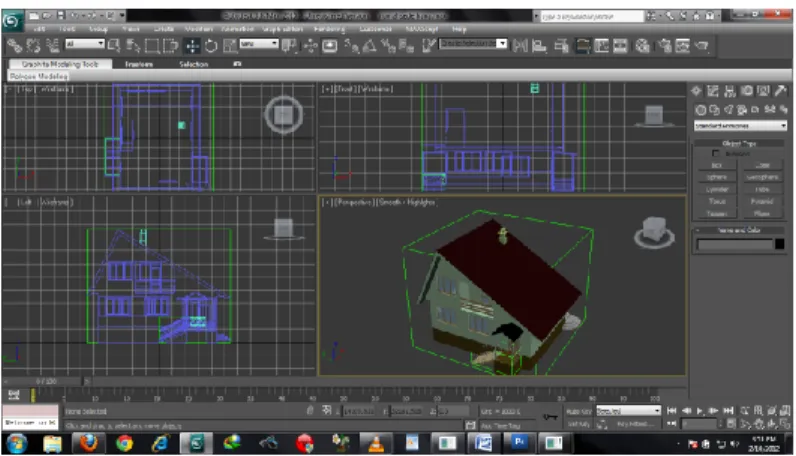Viewport: 796px width, 456px height.
Task: Click the Select and Manipulate icon
Action: tap(310, 46)
